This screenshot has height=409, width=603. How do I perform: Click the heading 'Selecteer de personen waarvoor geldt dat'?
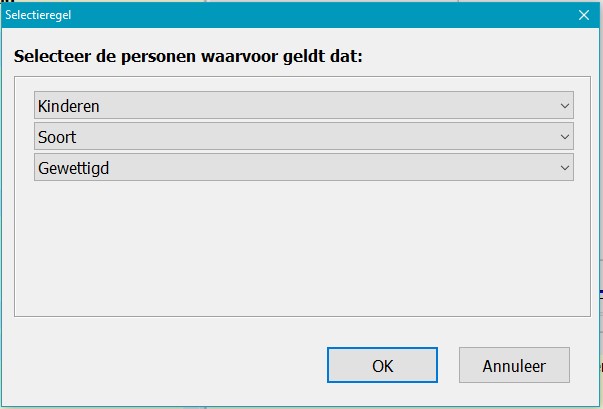pyautogui.click(x=188, y=56)
